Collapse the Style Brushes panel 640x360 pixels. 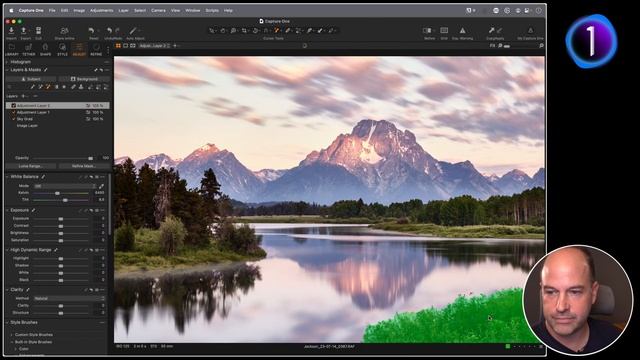(7, 322)
